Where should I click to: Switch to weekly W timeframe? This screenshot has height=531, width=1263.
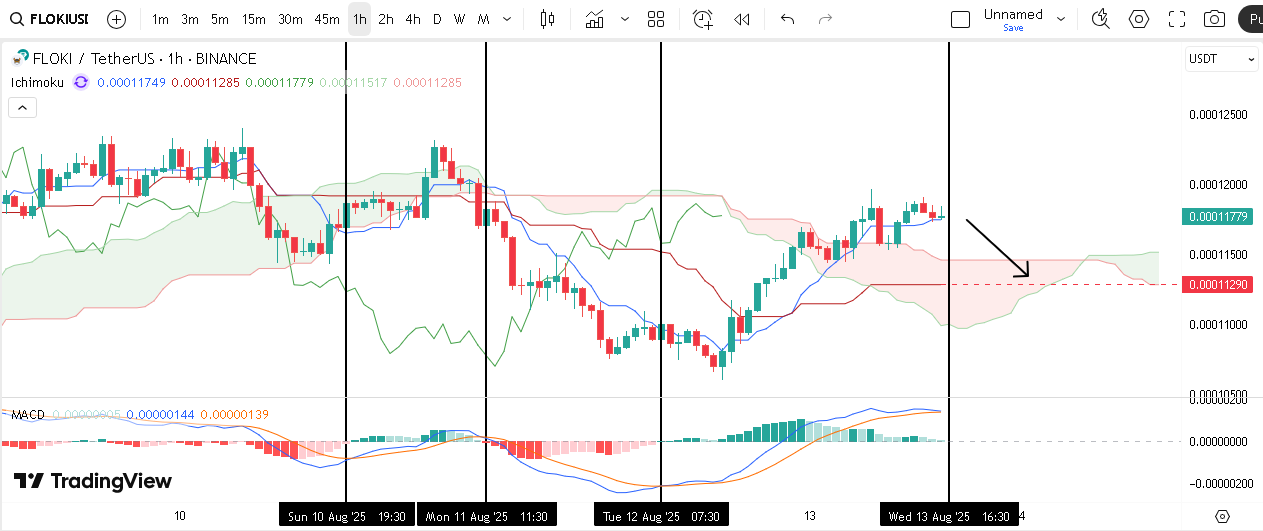[459, 19]
